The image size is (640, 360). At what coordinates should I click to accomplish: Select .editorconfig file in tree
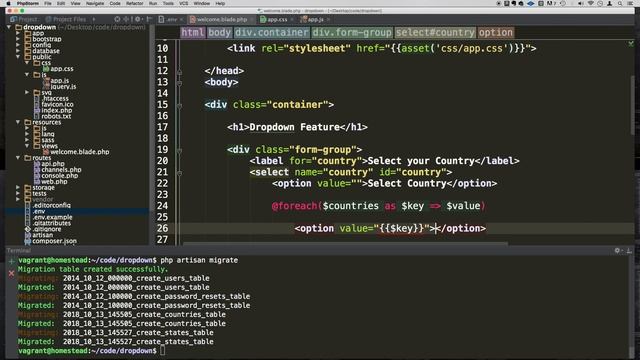[x=51, y=205]
